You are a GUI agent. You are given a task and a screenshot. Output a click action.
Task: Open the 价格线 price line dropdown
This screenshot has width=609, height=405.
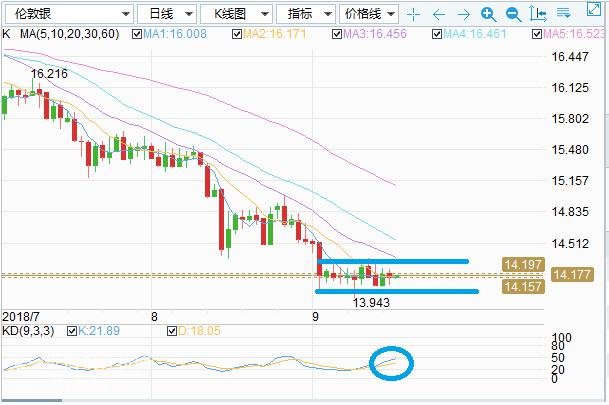click(x=369, y=14)
